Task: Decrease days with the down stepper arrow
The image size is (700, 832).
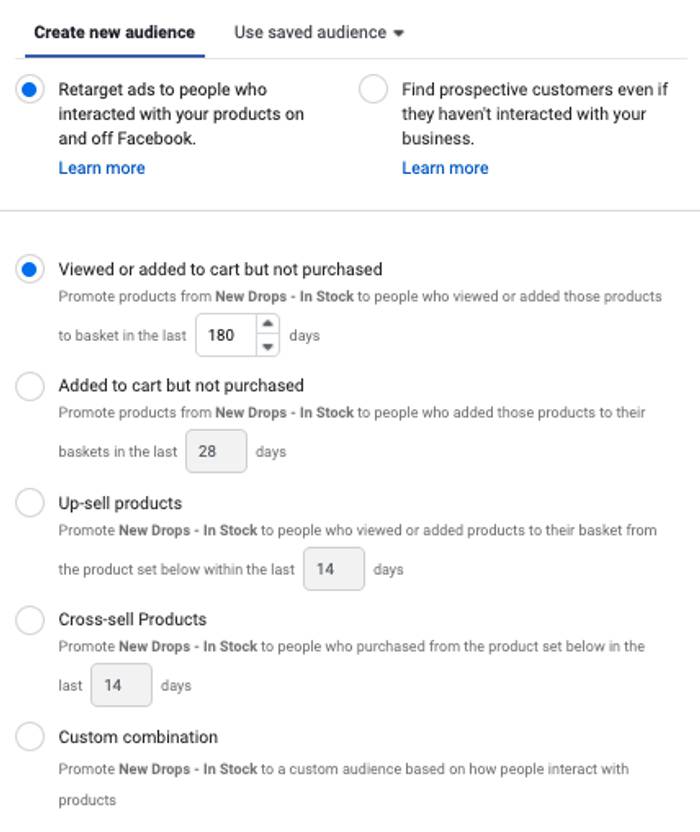Action: pyautogui.click(x=267, y=346)
